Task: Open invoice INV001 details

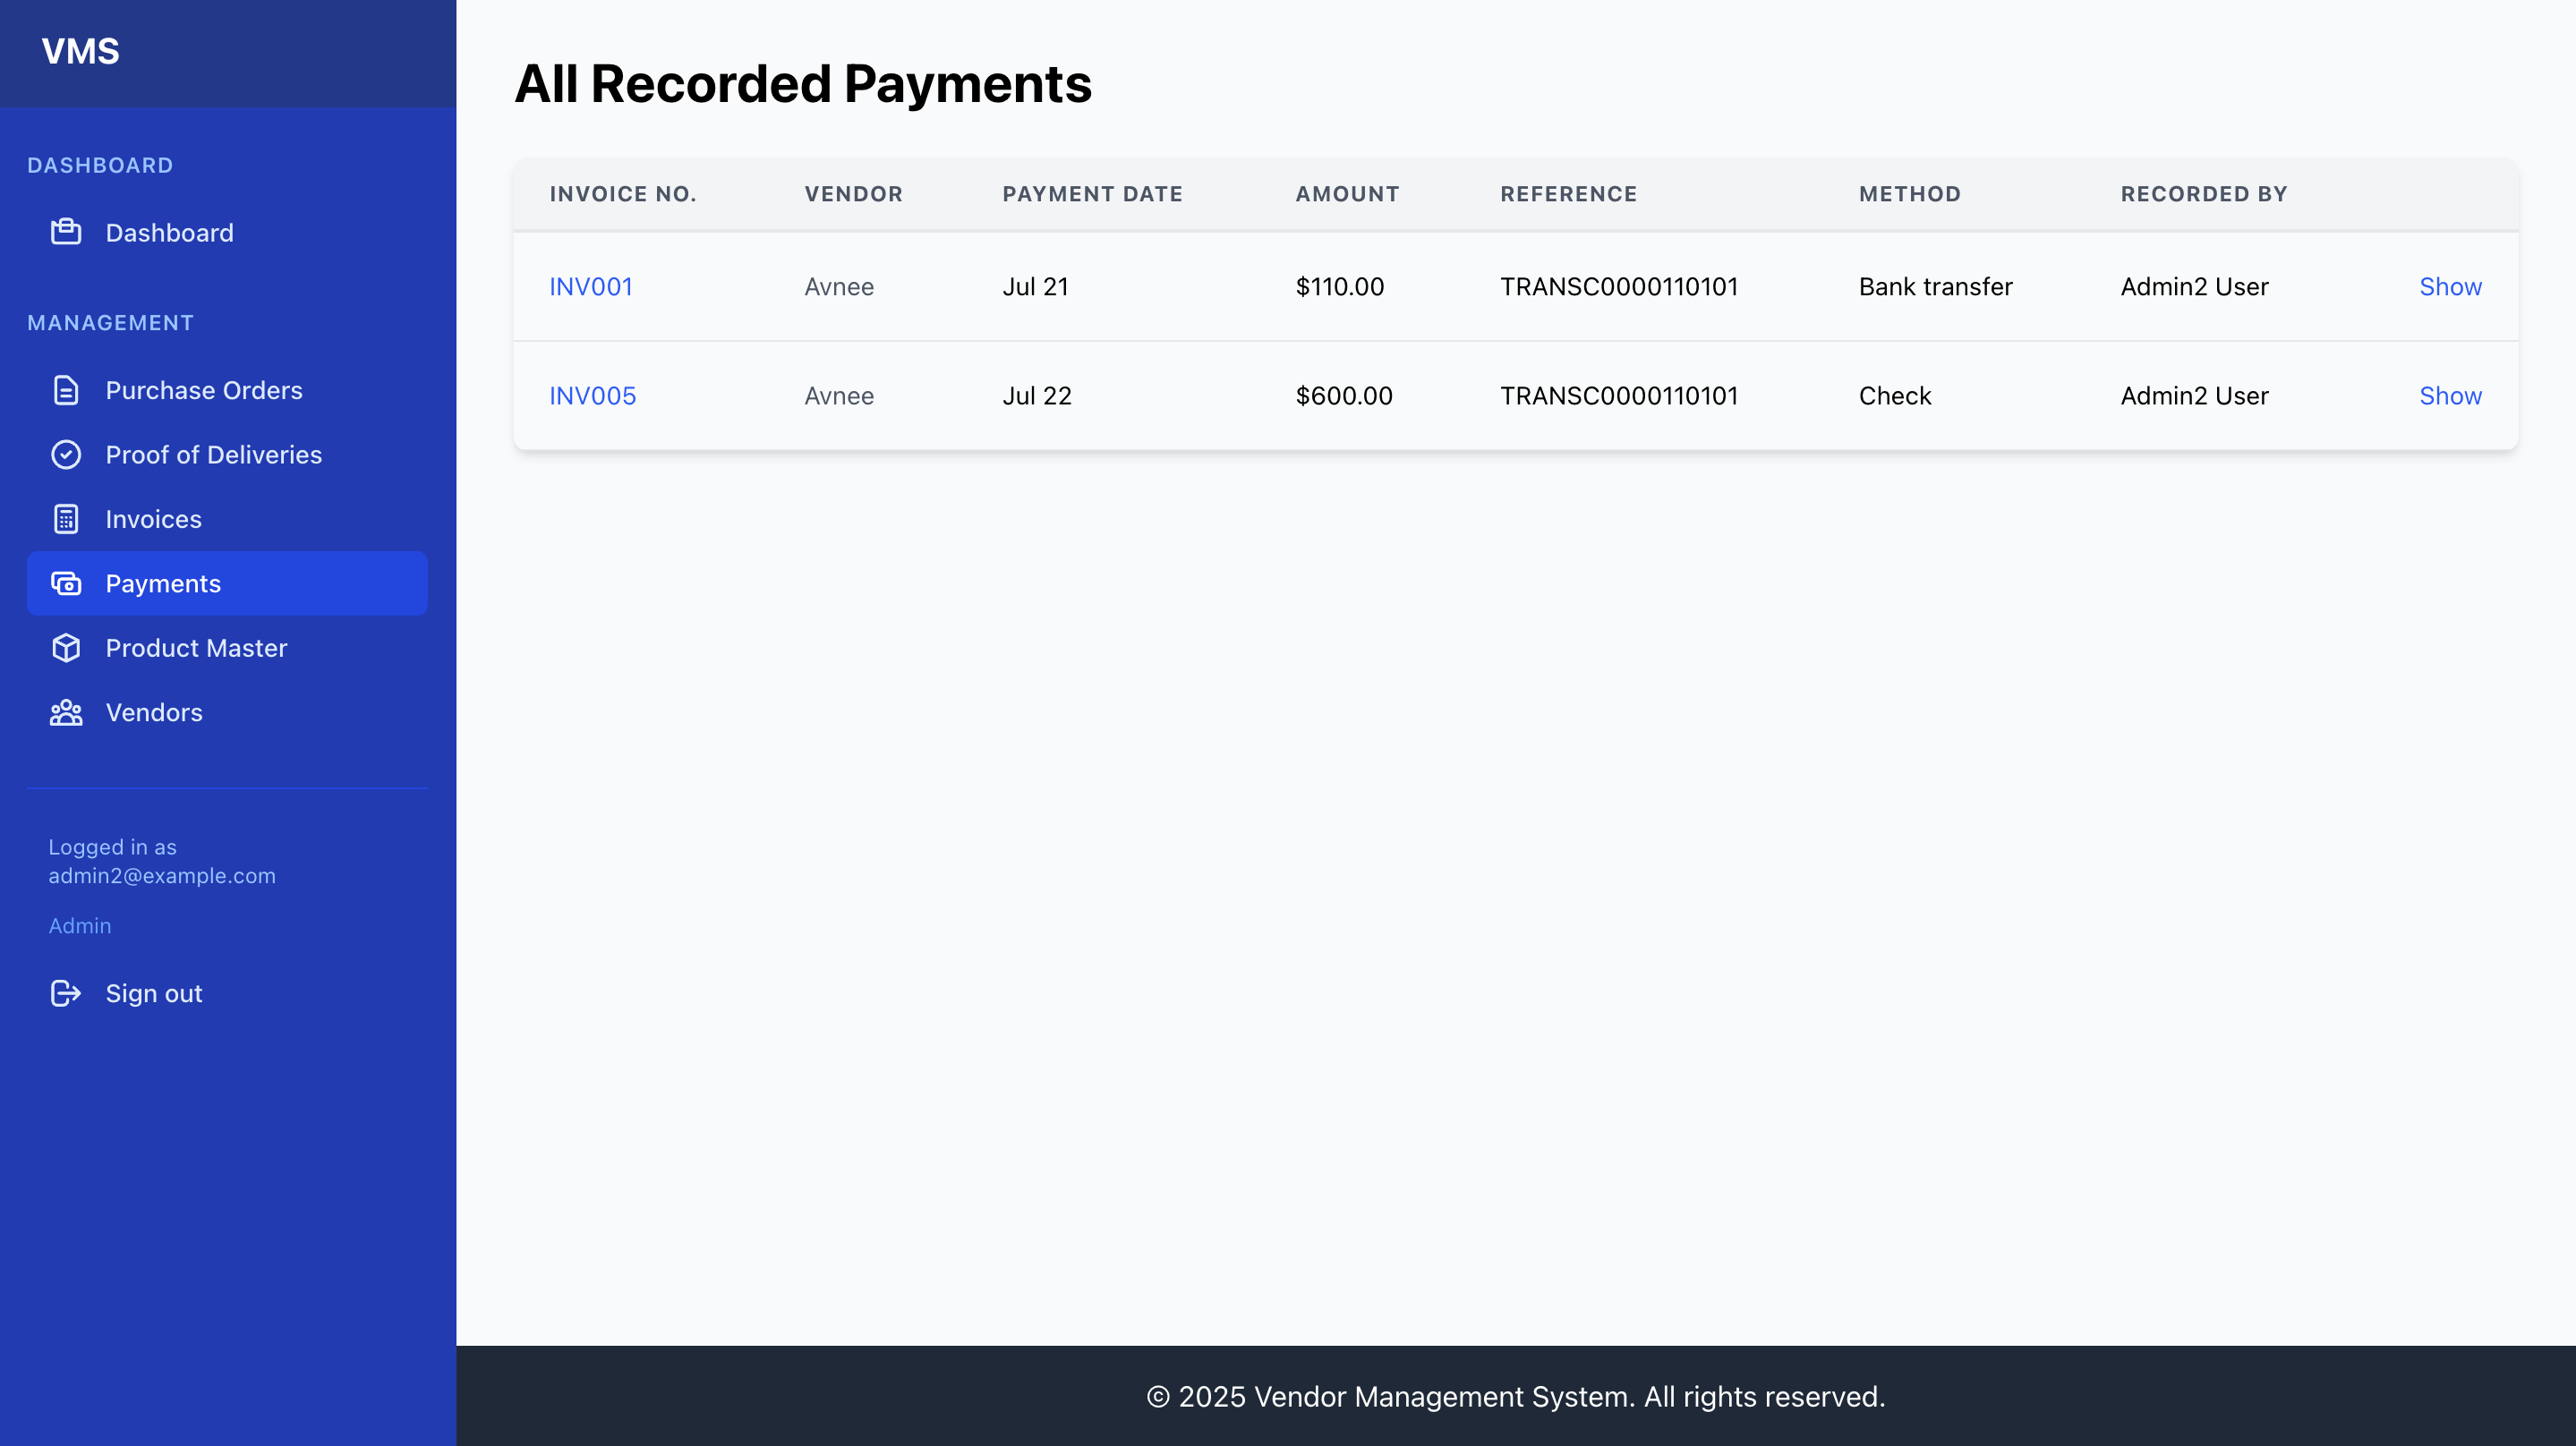Action: [591, 286]
